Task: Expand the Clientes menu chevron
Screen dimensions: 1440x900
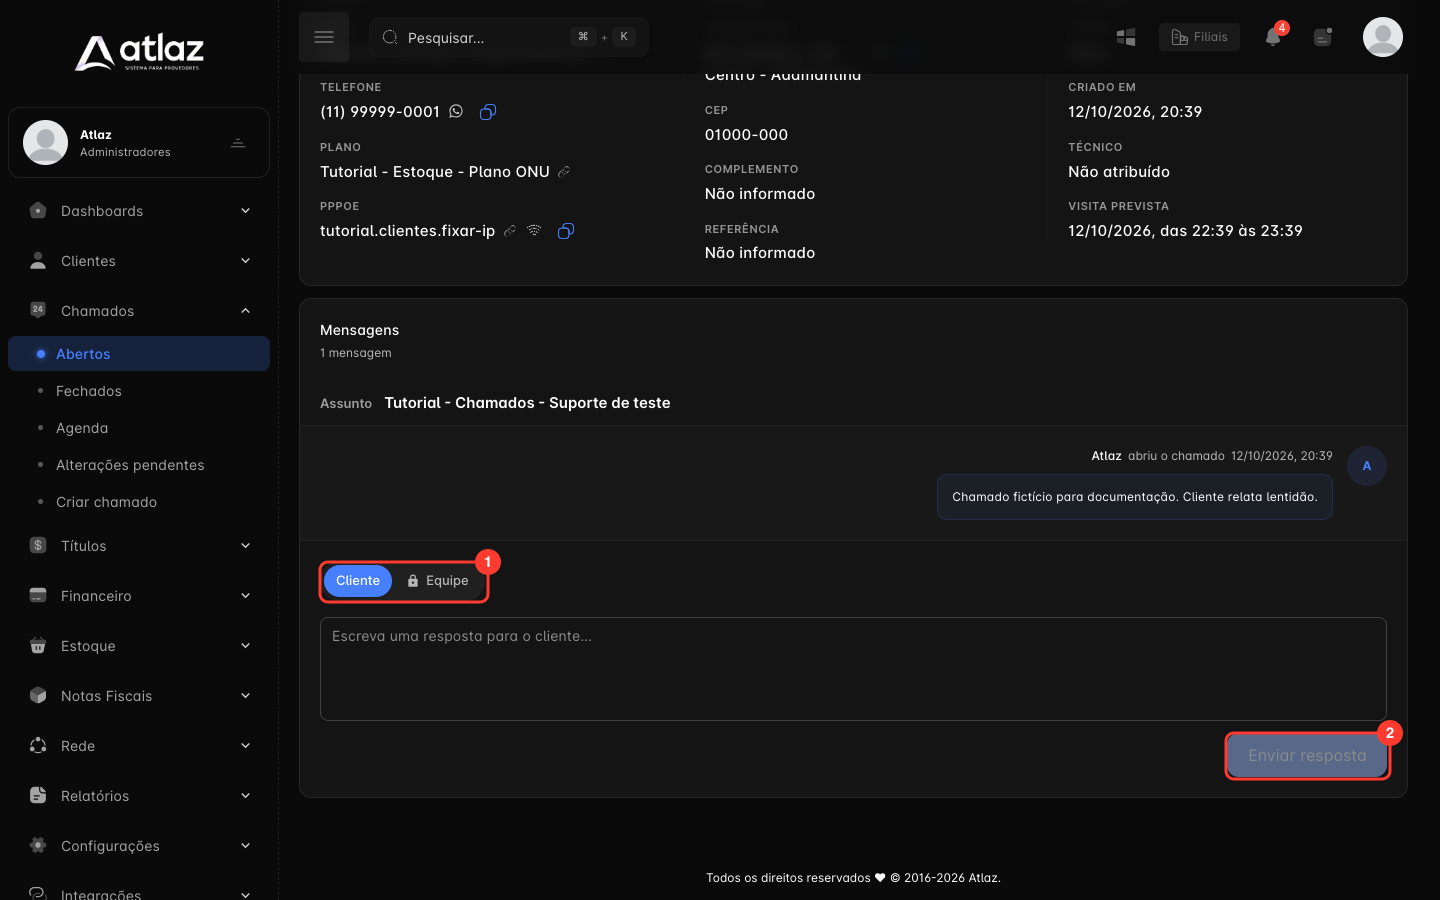Action: [245, 261]
